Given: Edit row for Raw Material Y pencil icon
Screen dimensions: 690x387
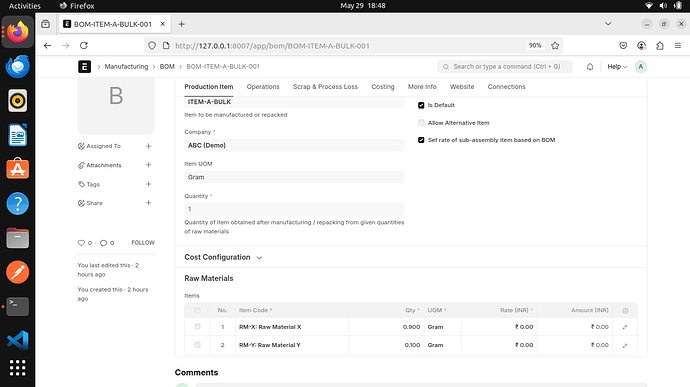Looking at the screenshot, I should tap(625, 346).
